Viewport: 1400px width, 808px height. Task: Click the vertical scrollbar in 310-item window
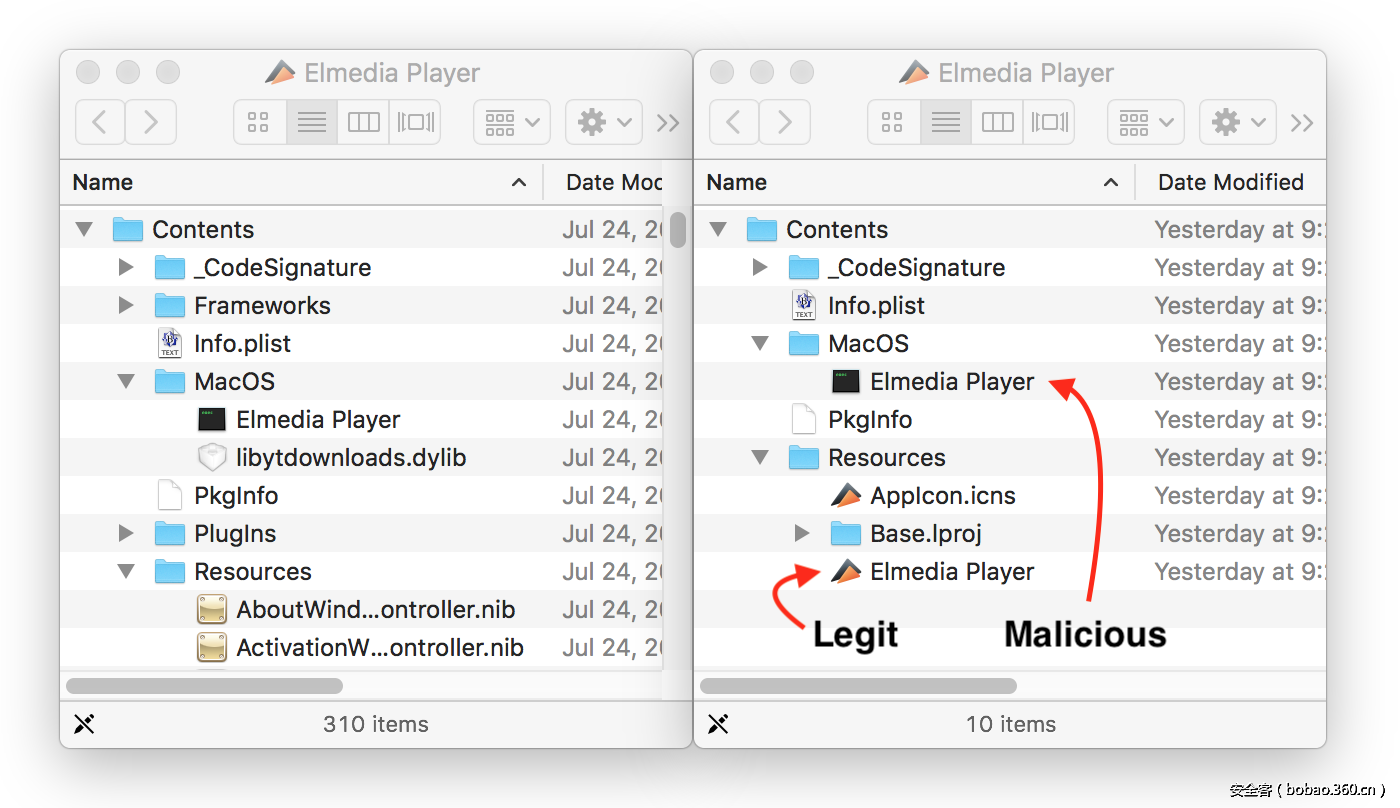tap(678, 229)
